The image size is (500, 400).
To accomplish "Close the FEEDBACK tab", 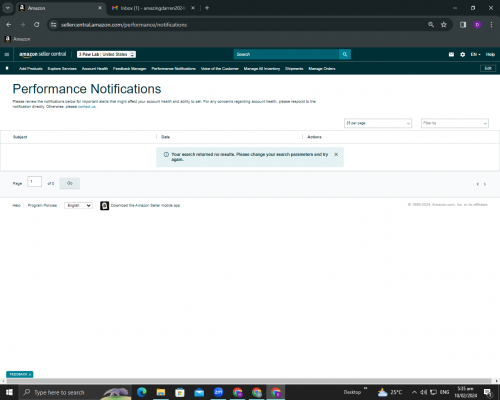I will (x=30, y=375).
